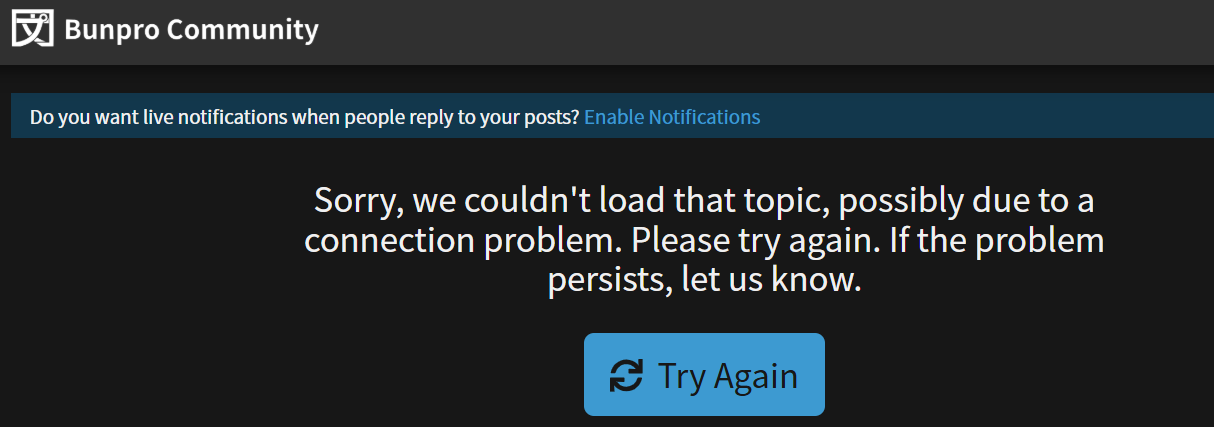
Task: Click the word "Bunpro" in the header
Action: coord(110,30)
